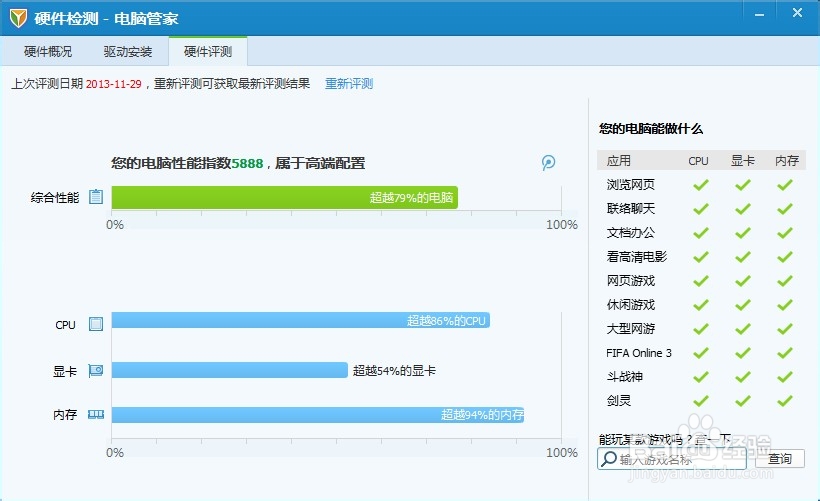Click 内存 checkmark for 休闲游戏

[784, 305]
